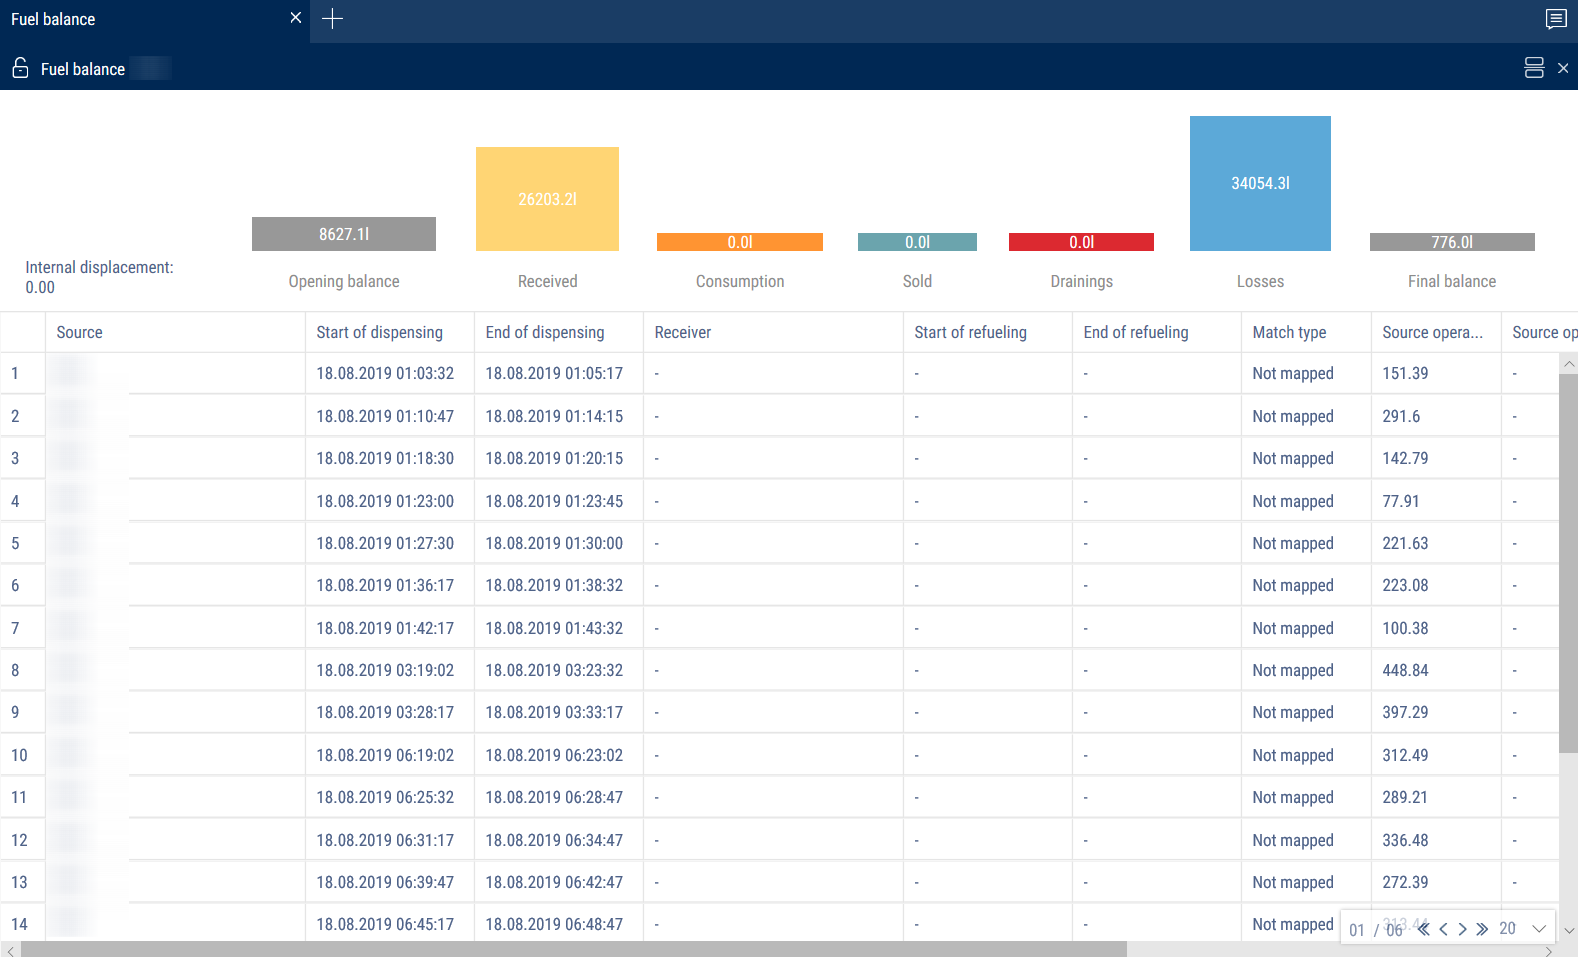
Task: Click the Opening balance bar 8627.1l
Action: (344, 234)
